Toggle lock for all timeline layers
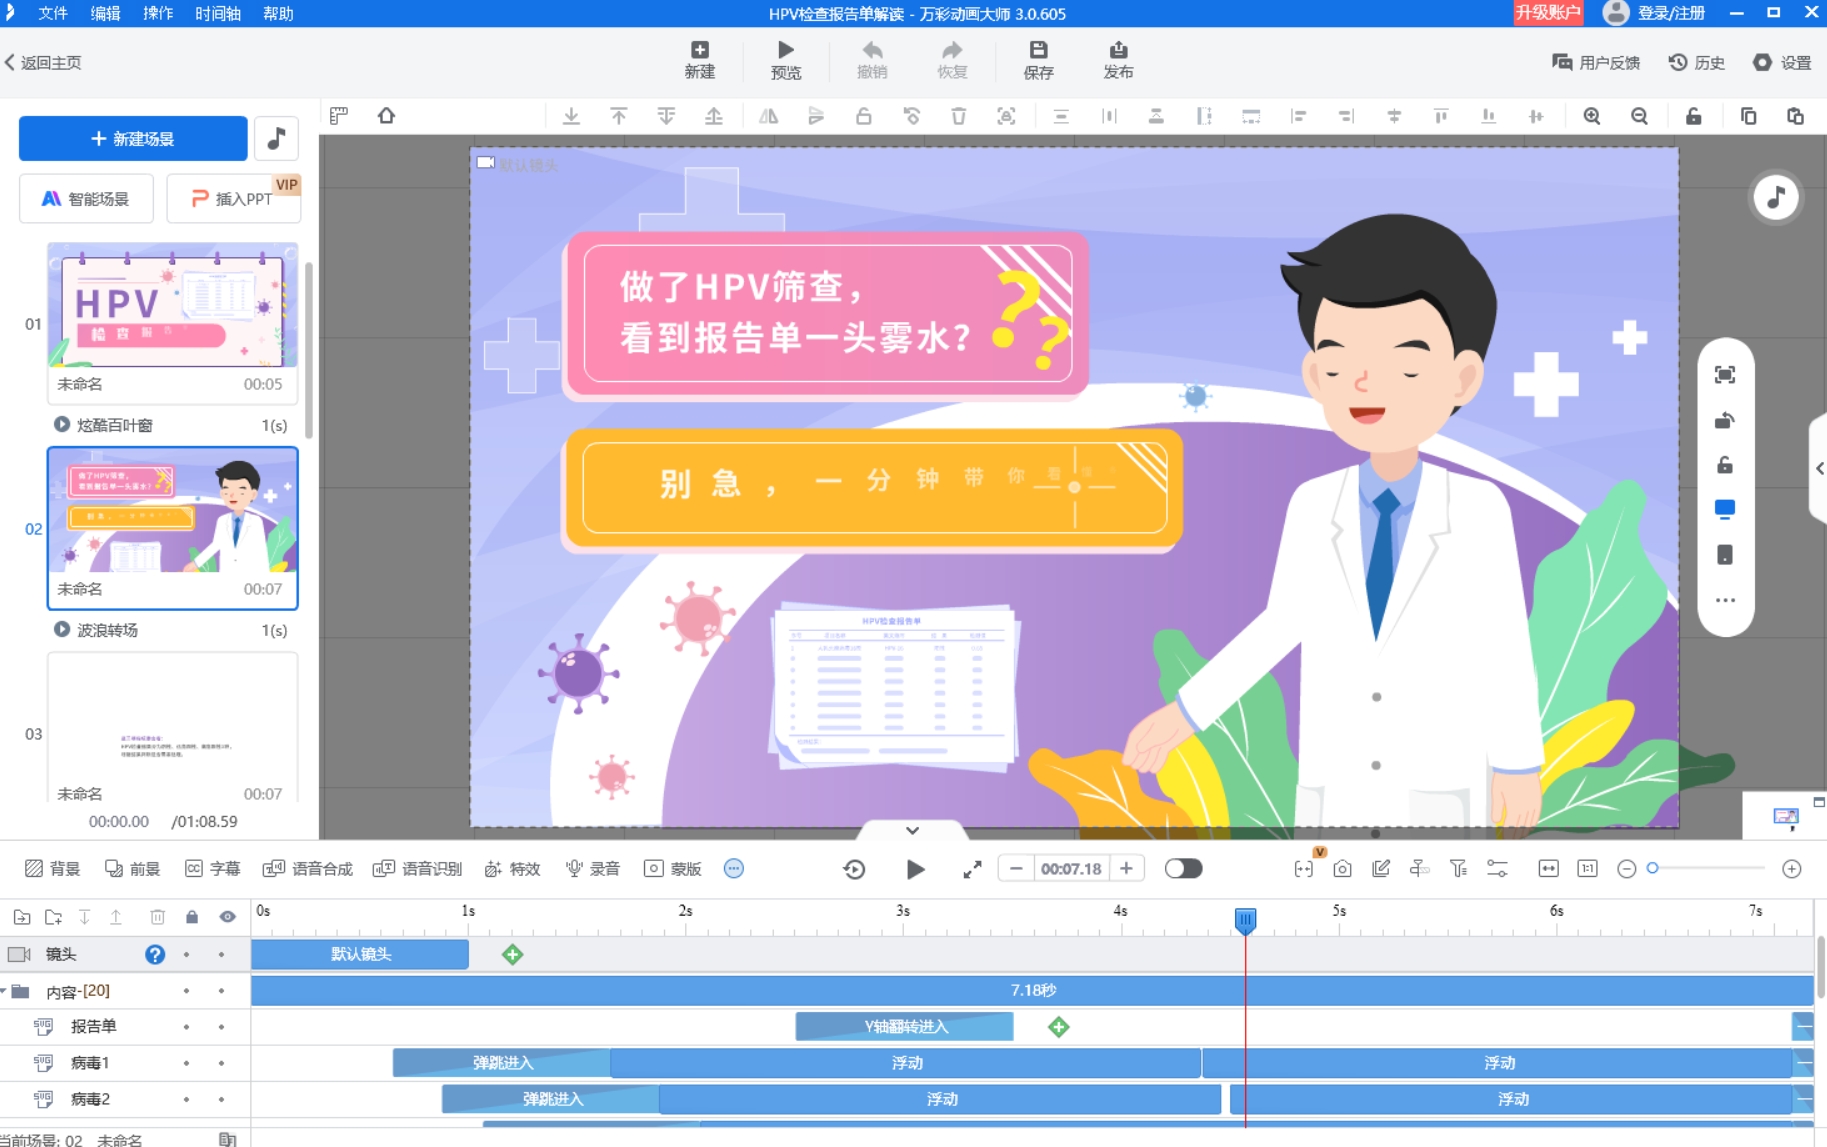The width and height of the screenshot is (1827, 1147). pyautogui.click(x=192, y=916)
